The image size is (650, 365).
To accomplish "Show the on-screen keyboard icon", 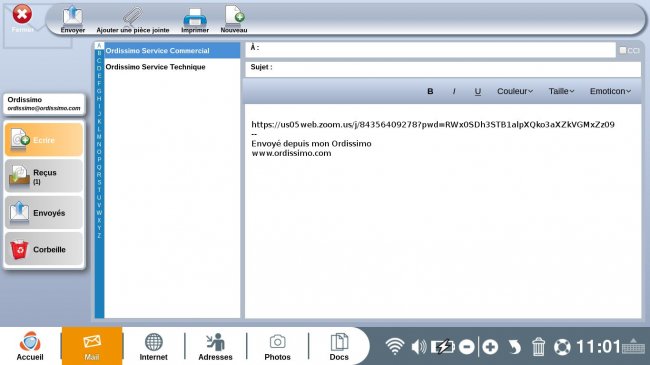I will pyautogui.click(x=633, y=346).
